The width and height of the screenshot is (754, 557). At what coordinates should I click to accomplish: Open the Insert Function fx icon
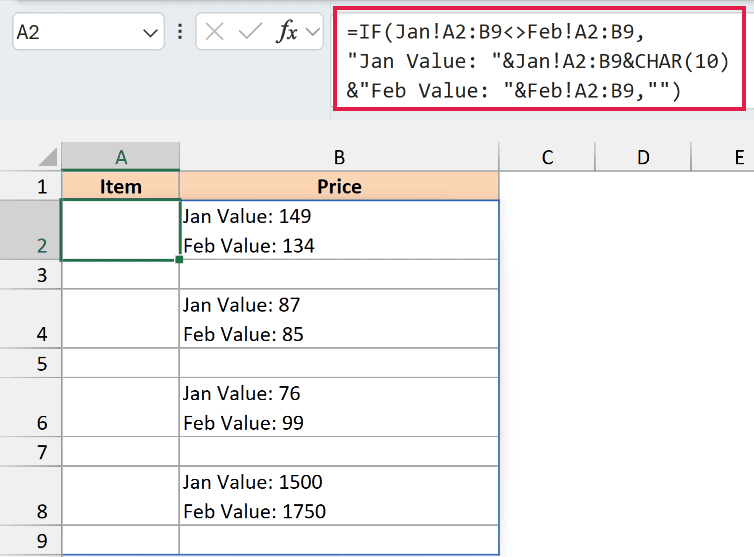(x=287, y=32)
